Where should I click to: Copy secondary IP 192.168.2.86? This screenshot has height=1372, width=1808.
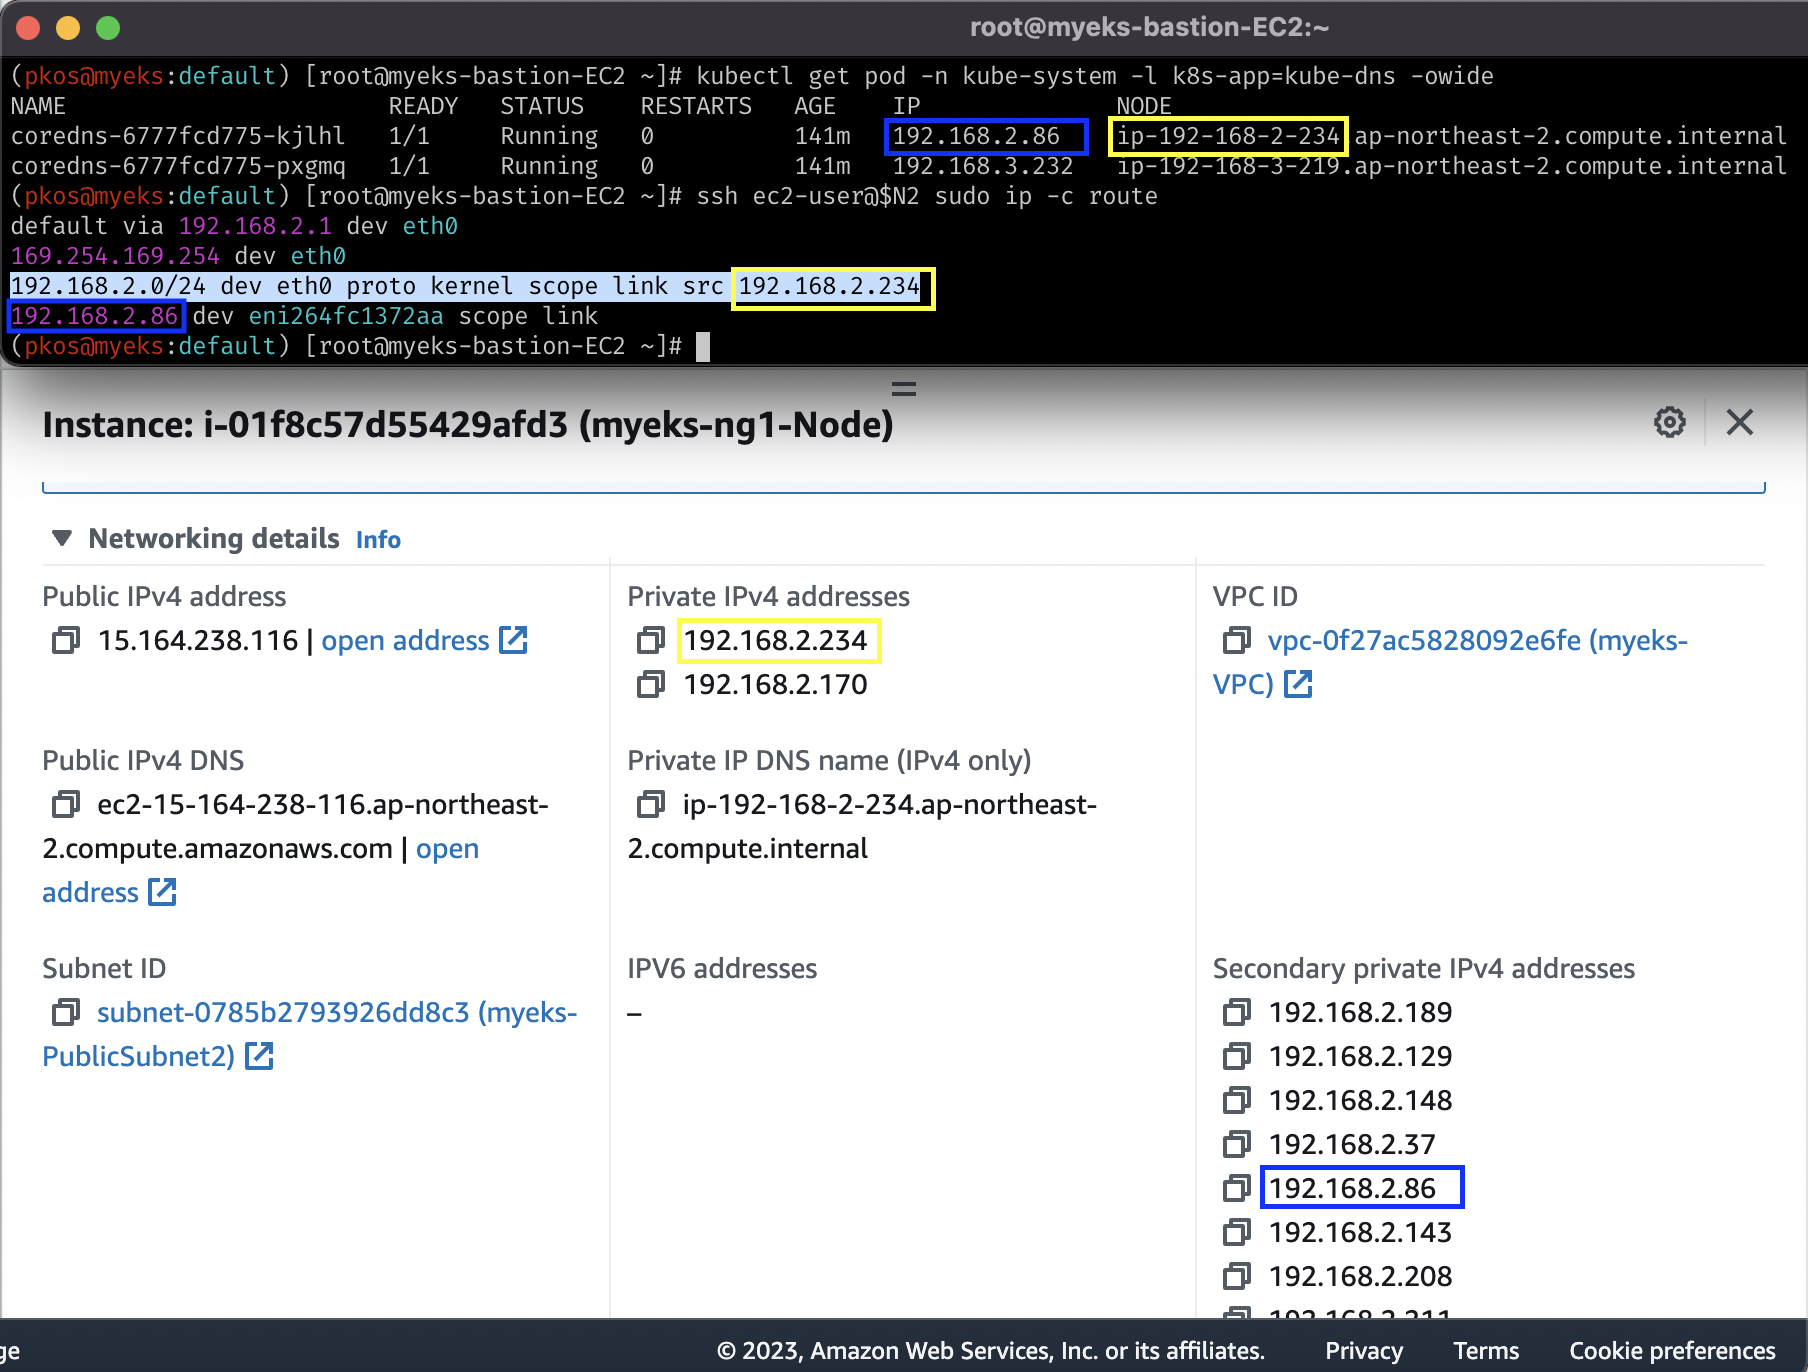click(1237, 1188)
